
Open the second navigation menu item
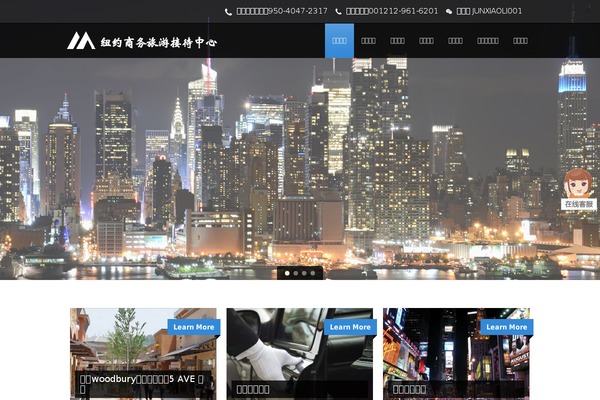(x=368, y=41)
